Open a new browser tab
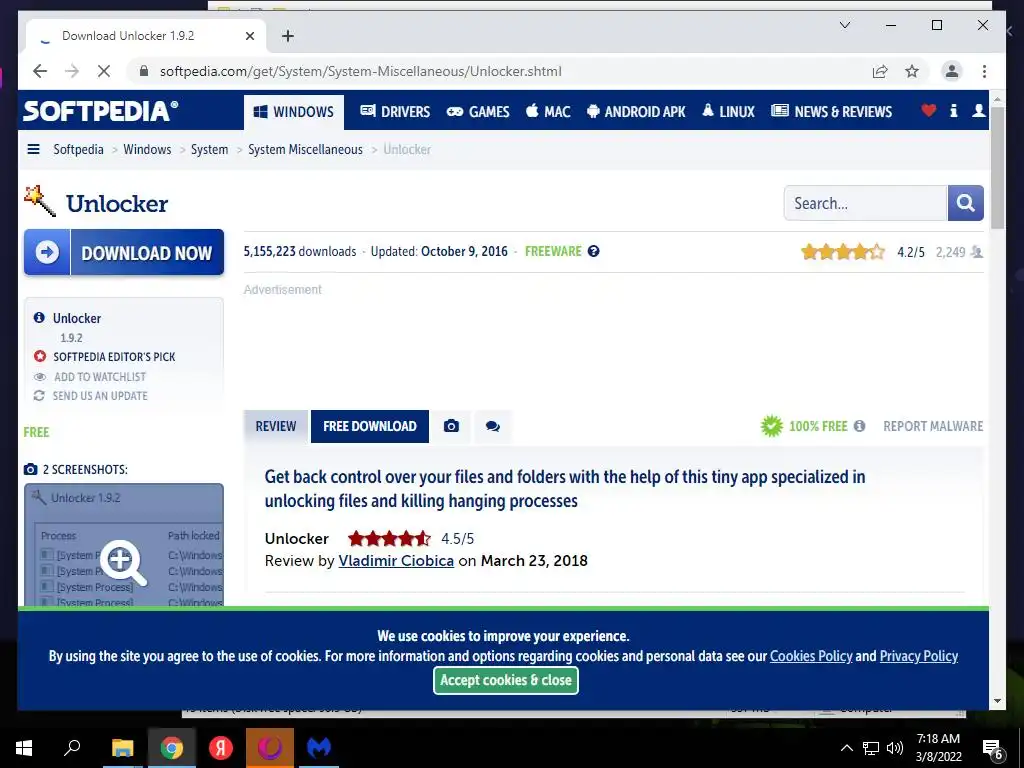This screenshot has width=1024, height=768. pyautogui.click(x=287, y=36)
